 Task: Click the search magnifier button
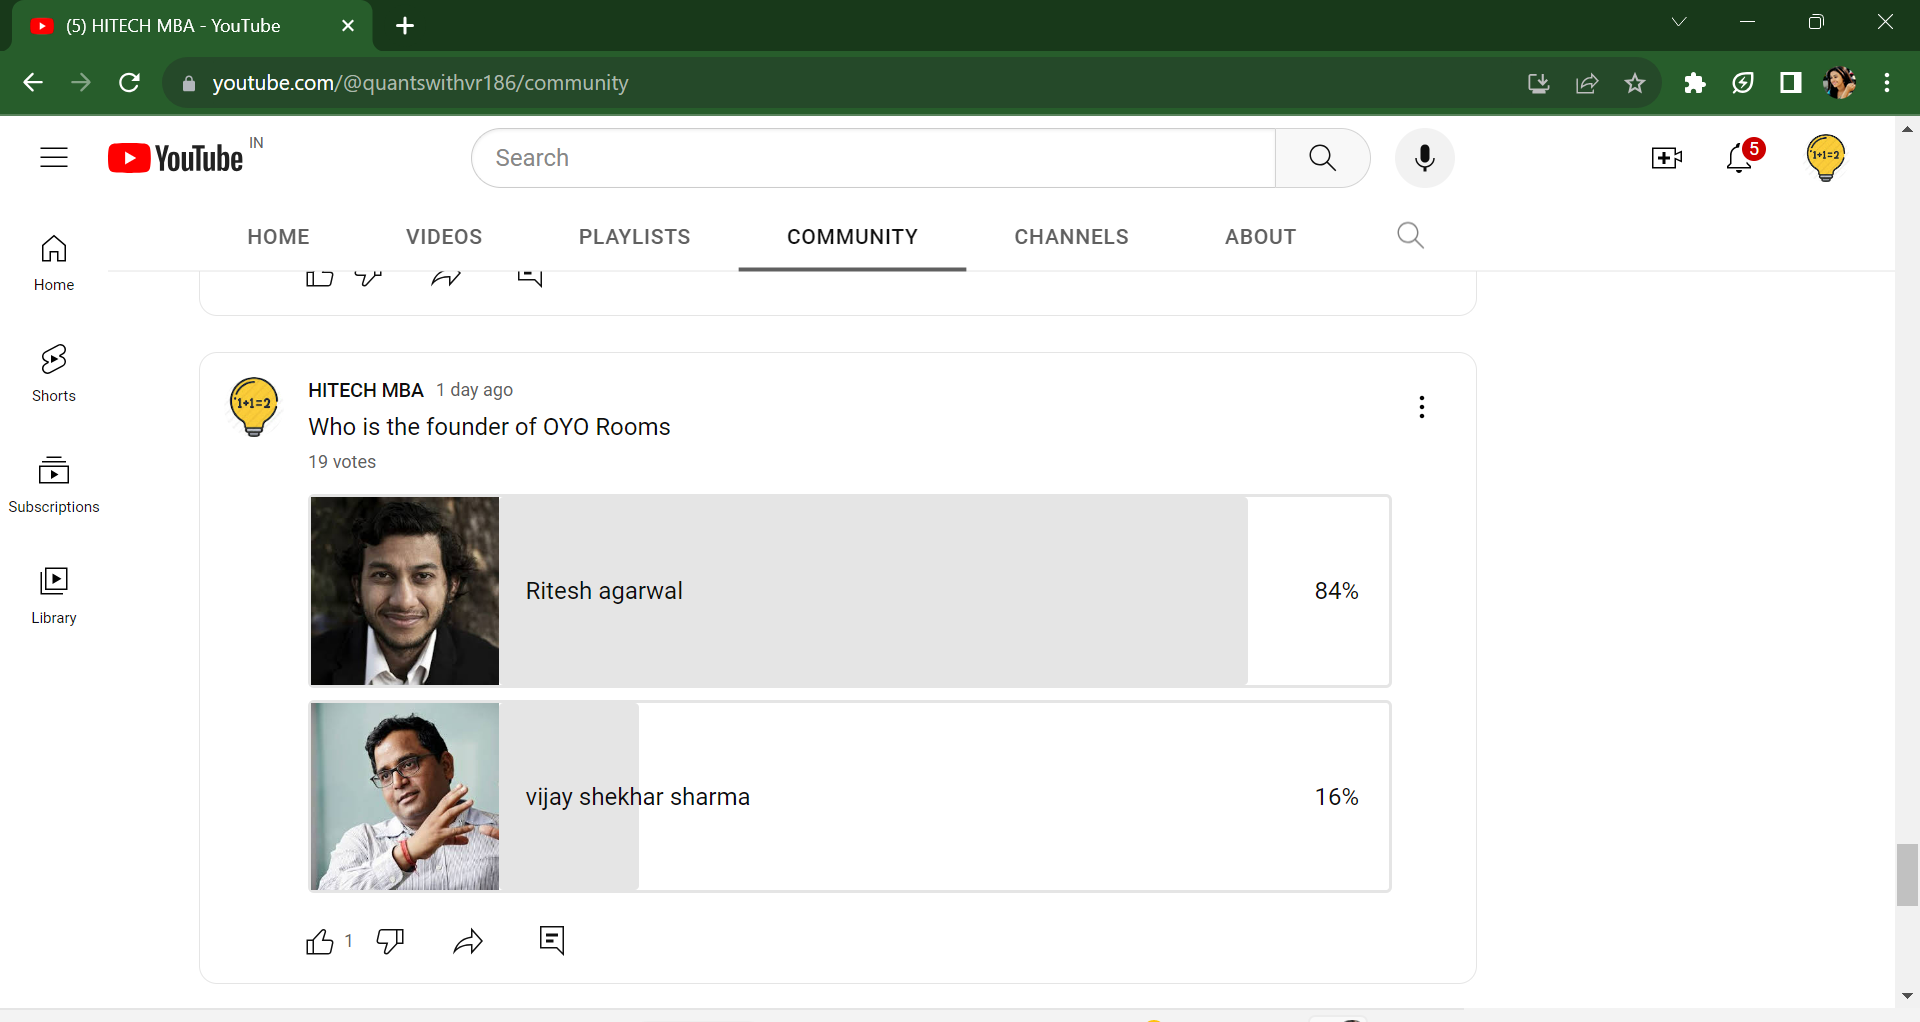pos(1322,158)
